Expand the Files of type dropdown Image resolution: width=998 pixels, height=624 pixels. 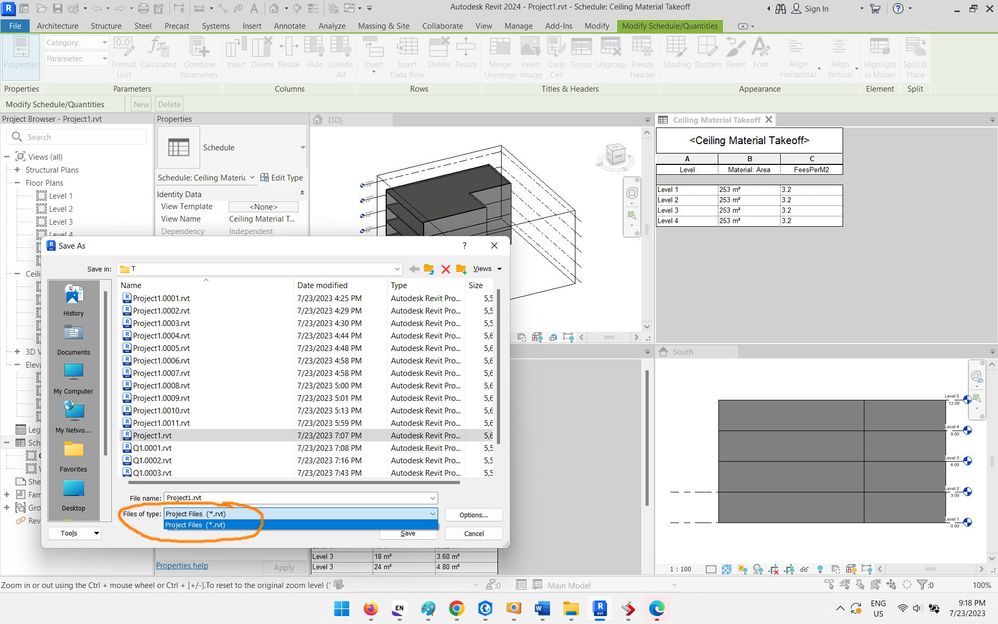431,513
